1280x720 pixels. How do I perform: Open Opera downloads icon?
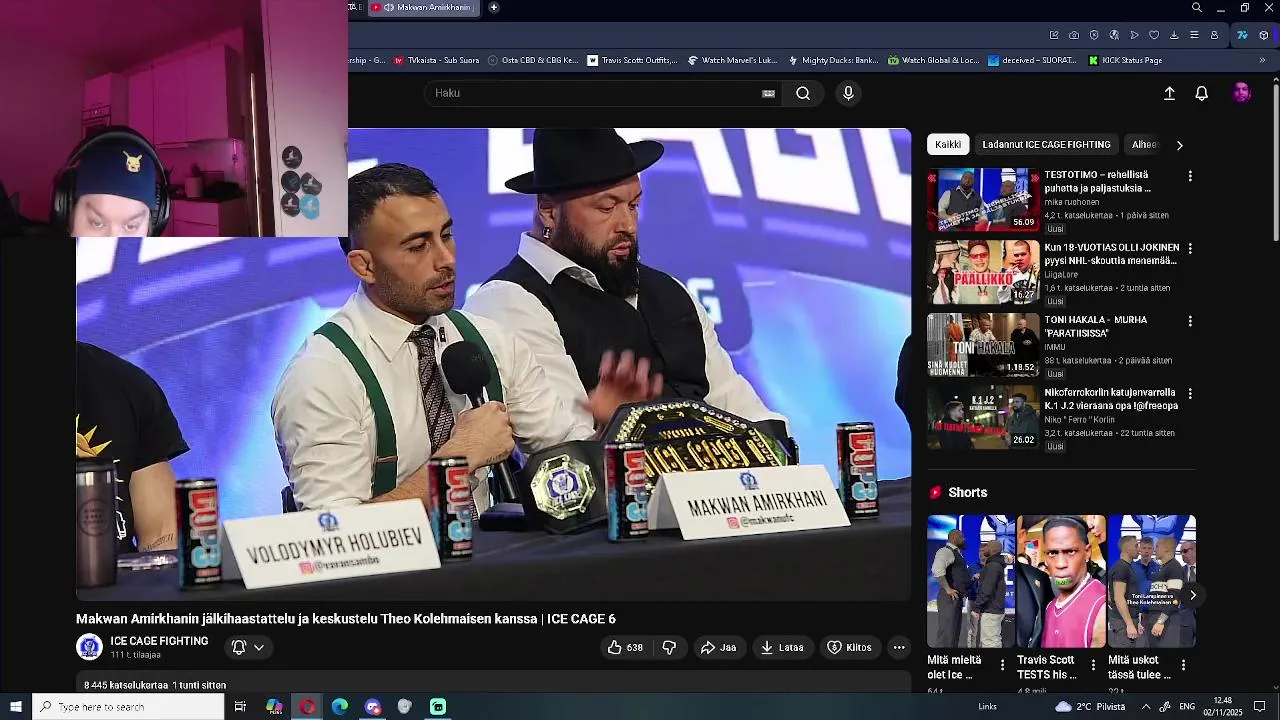click(1174, 35)
